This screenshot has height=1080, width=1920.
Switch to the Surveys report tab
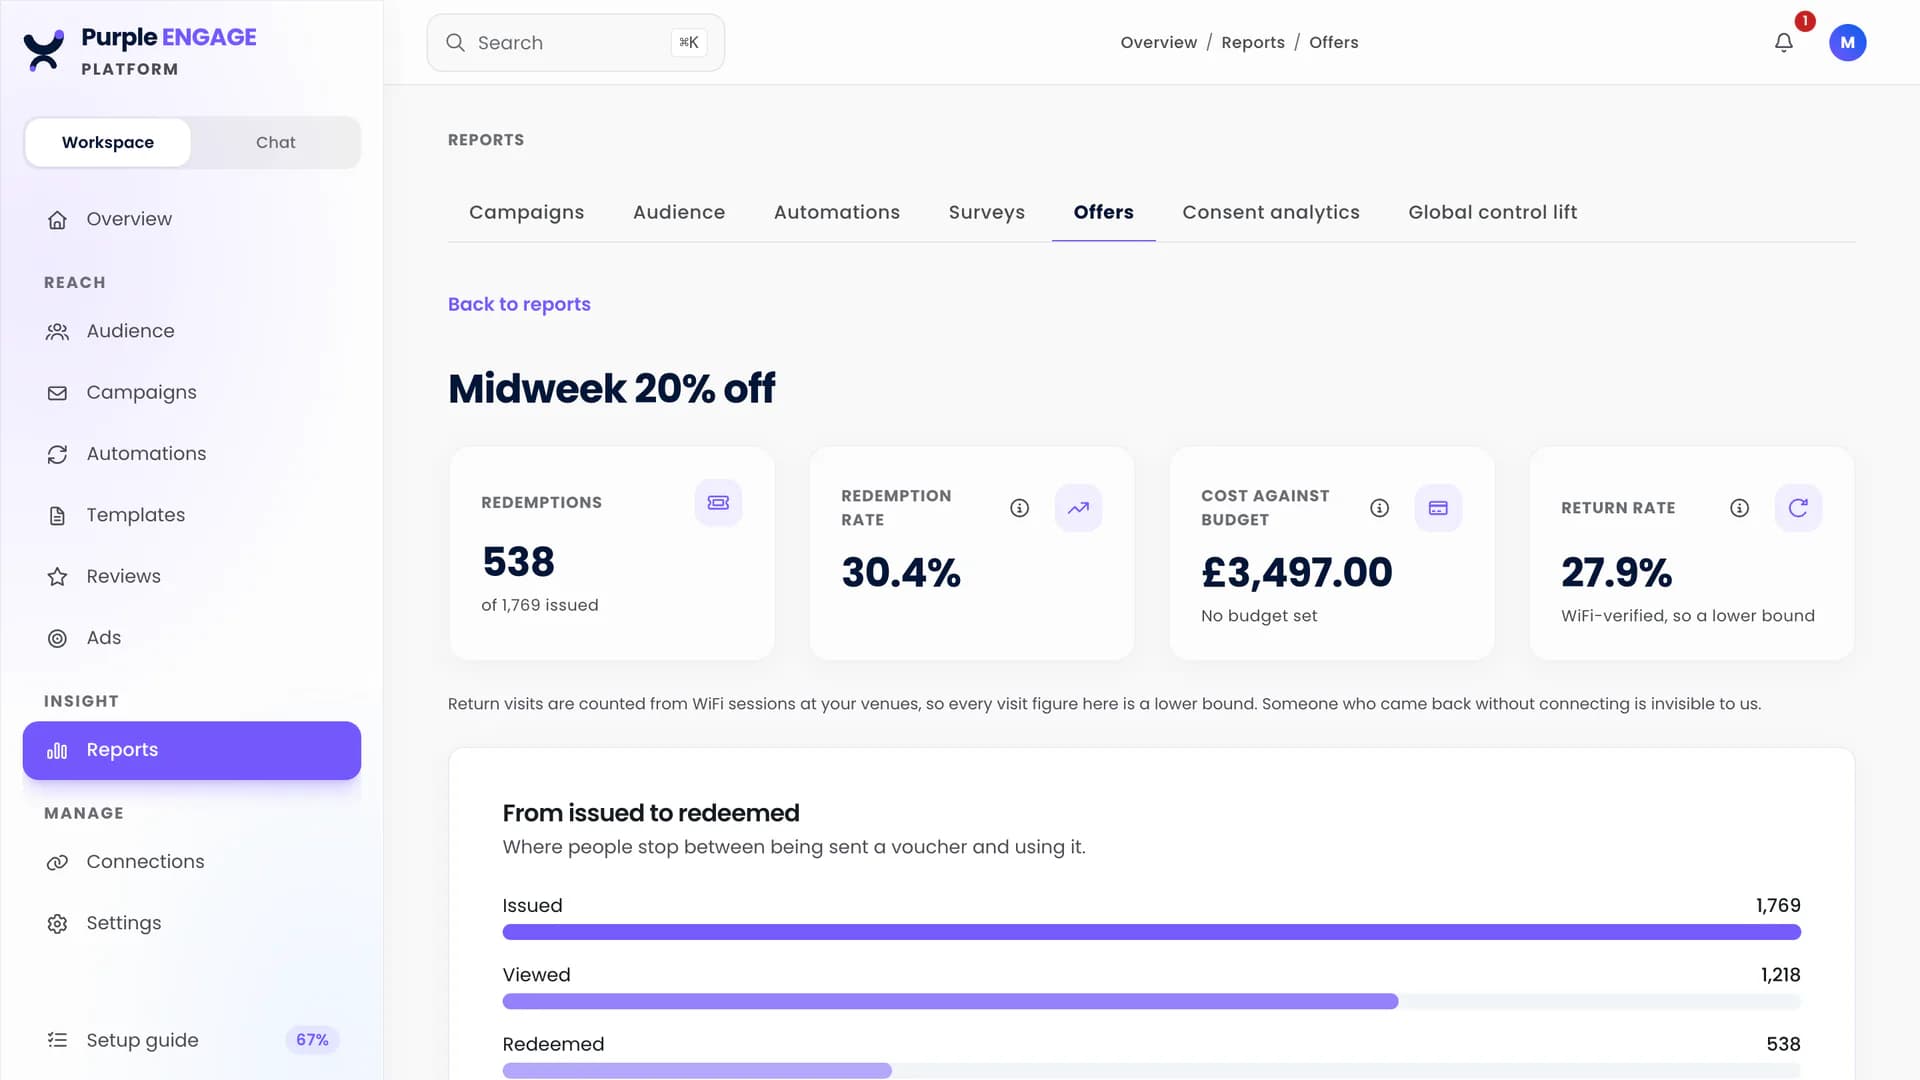click(x=987, y=212)
